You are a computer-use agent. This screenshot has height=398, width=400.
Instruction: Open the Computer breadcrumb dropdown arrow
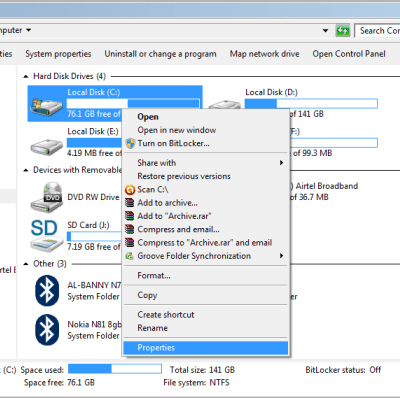29,30
